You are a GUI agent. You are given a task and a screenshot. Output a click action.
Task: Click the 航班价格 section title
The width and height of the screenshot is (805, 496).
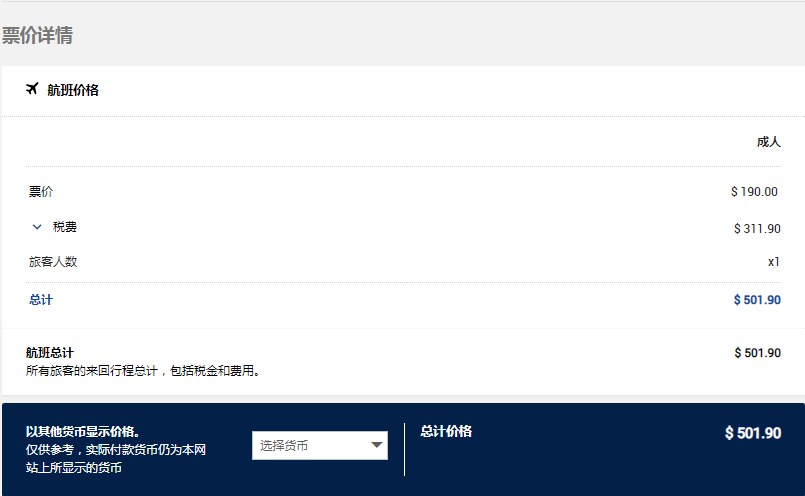[73, 90]
